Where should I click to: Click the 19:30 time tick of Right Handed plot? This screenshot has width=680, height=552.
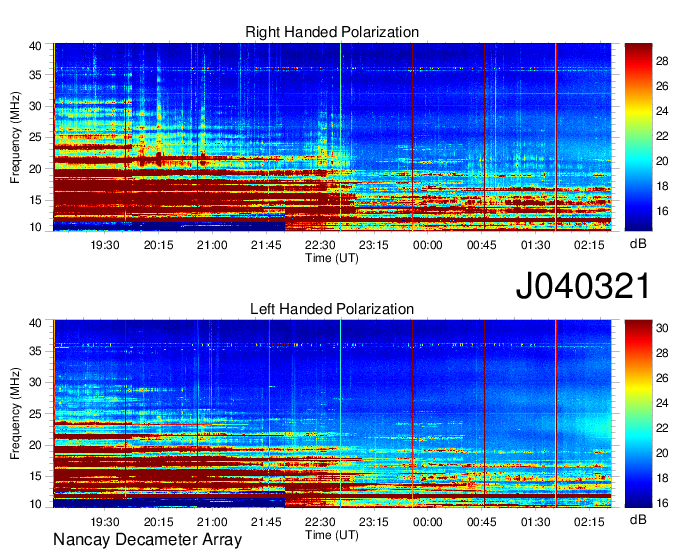(105, 245)
